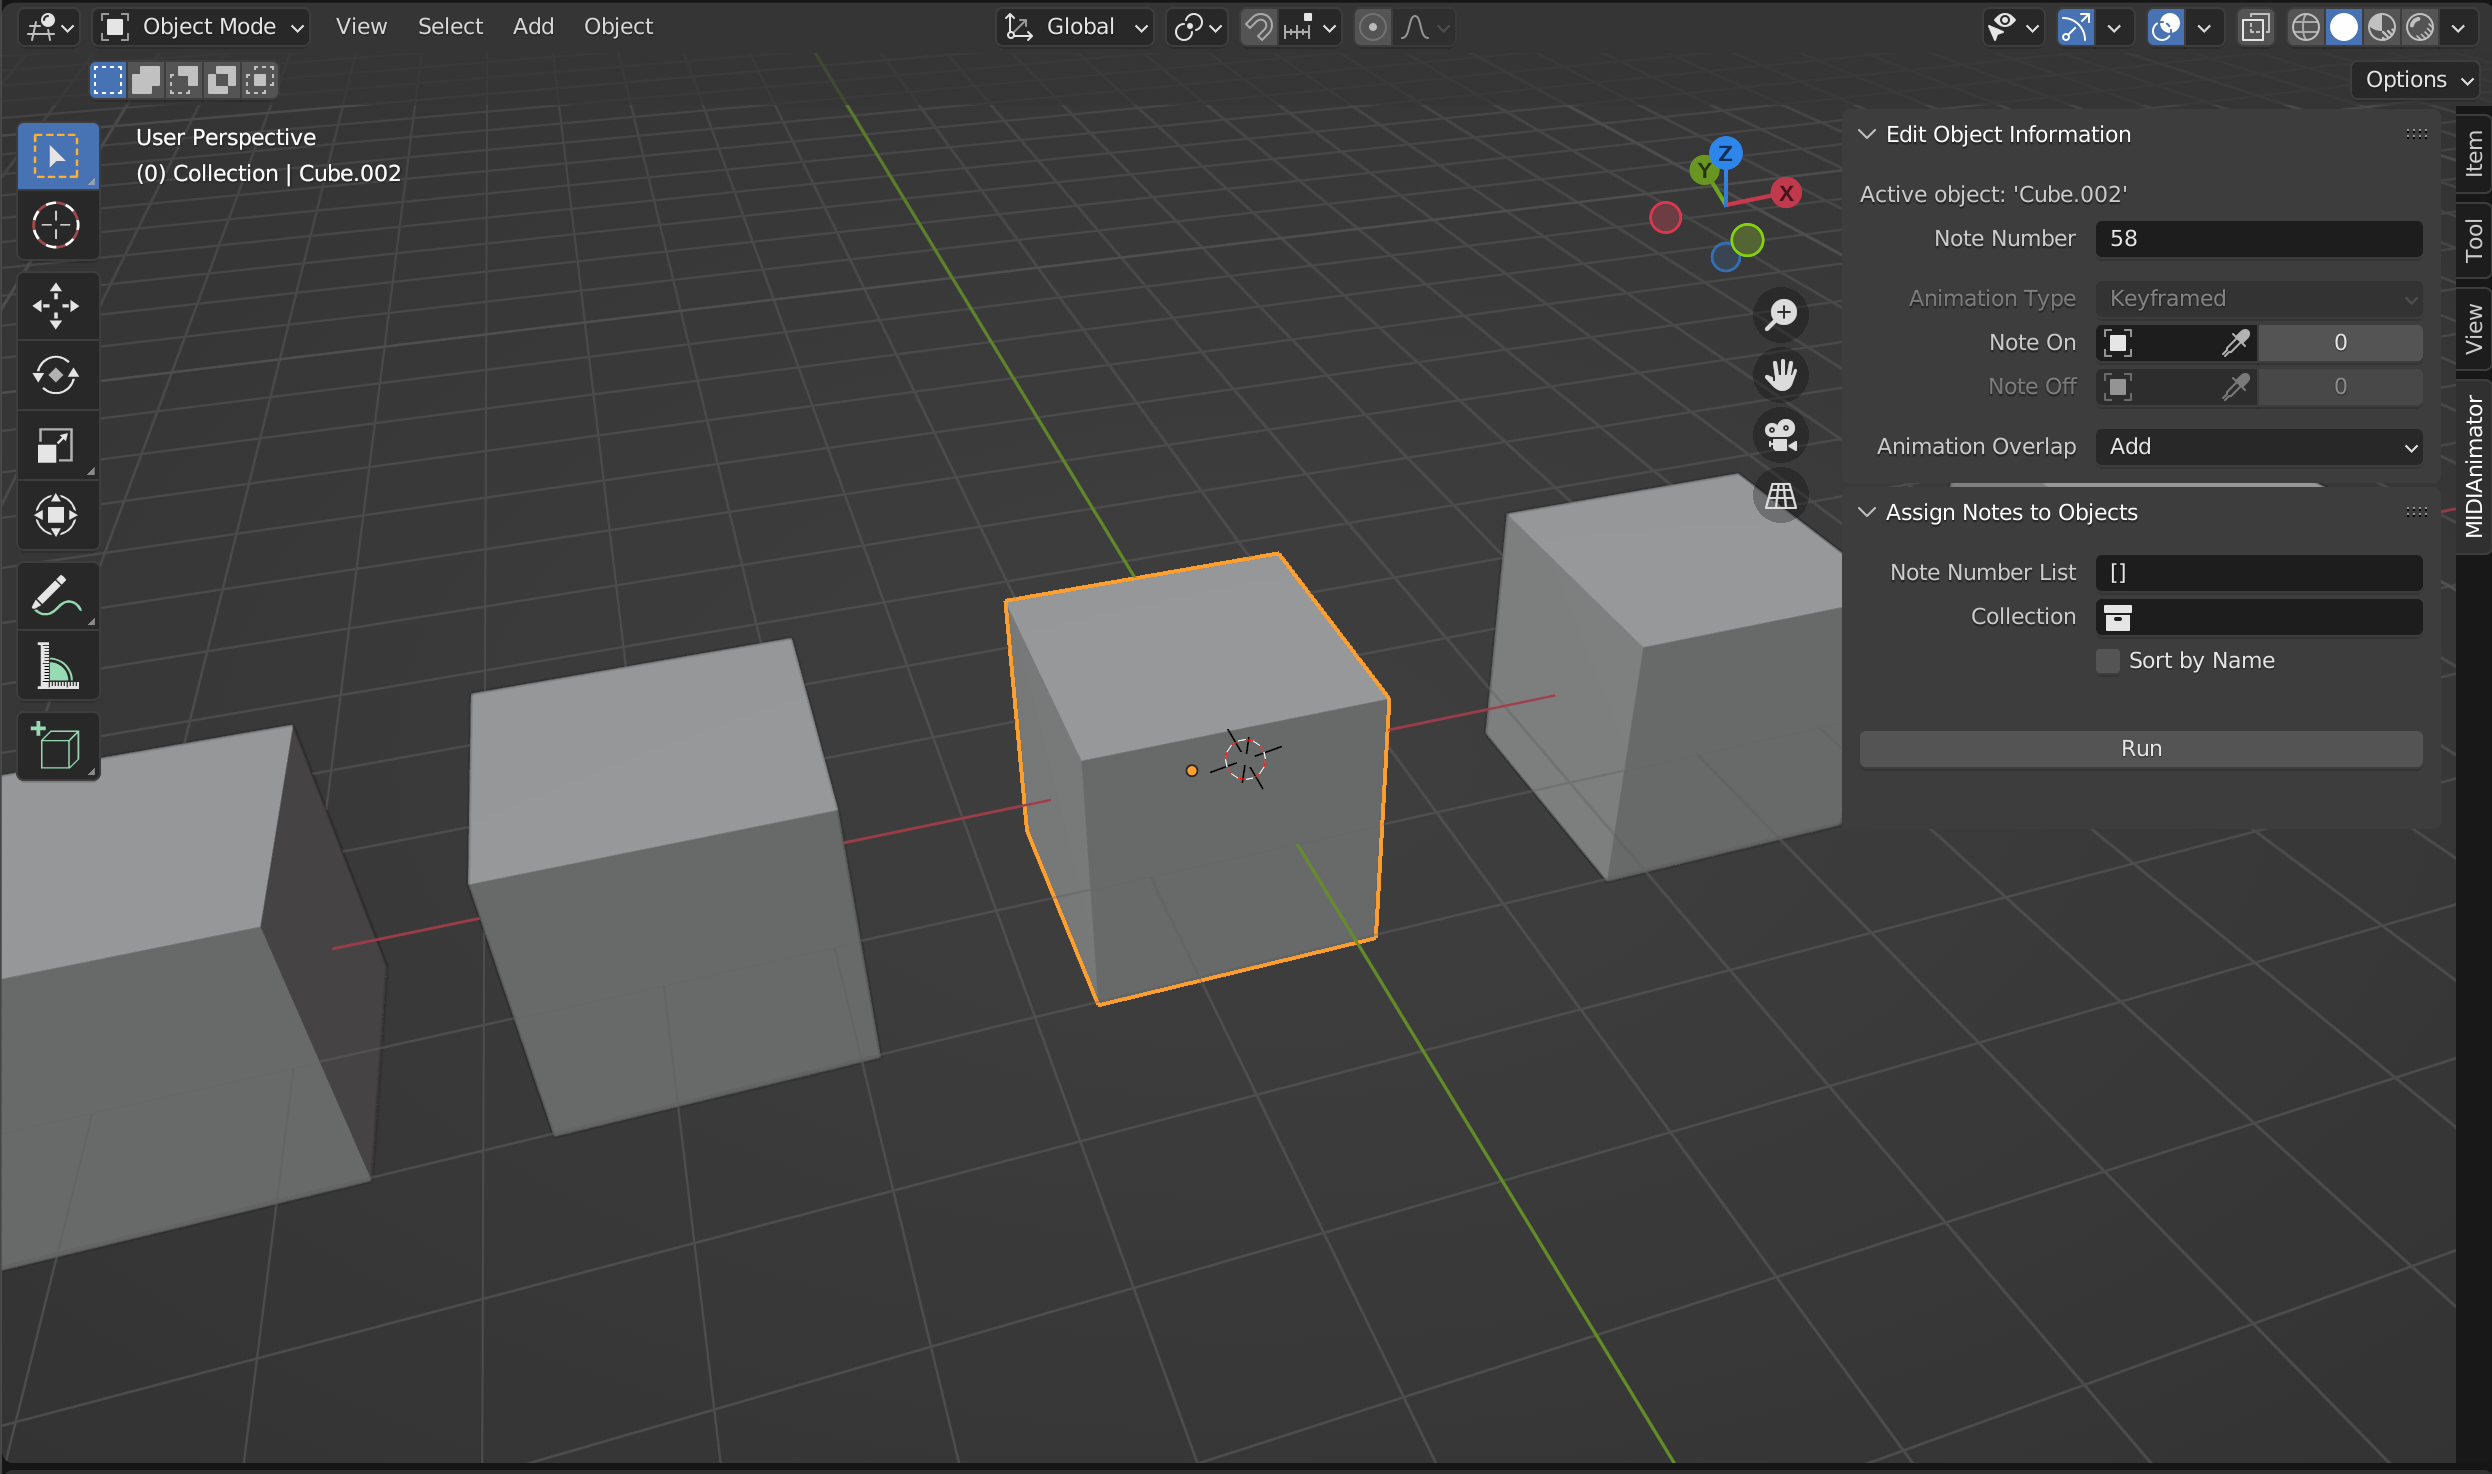Viewport: 2492px width, 1474px height.
Task: Open the Animation Overlap dropdown
Action: coord(2258,447)
